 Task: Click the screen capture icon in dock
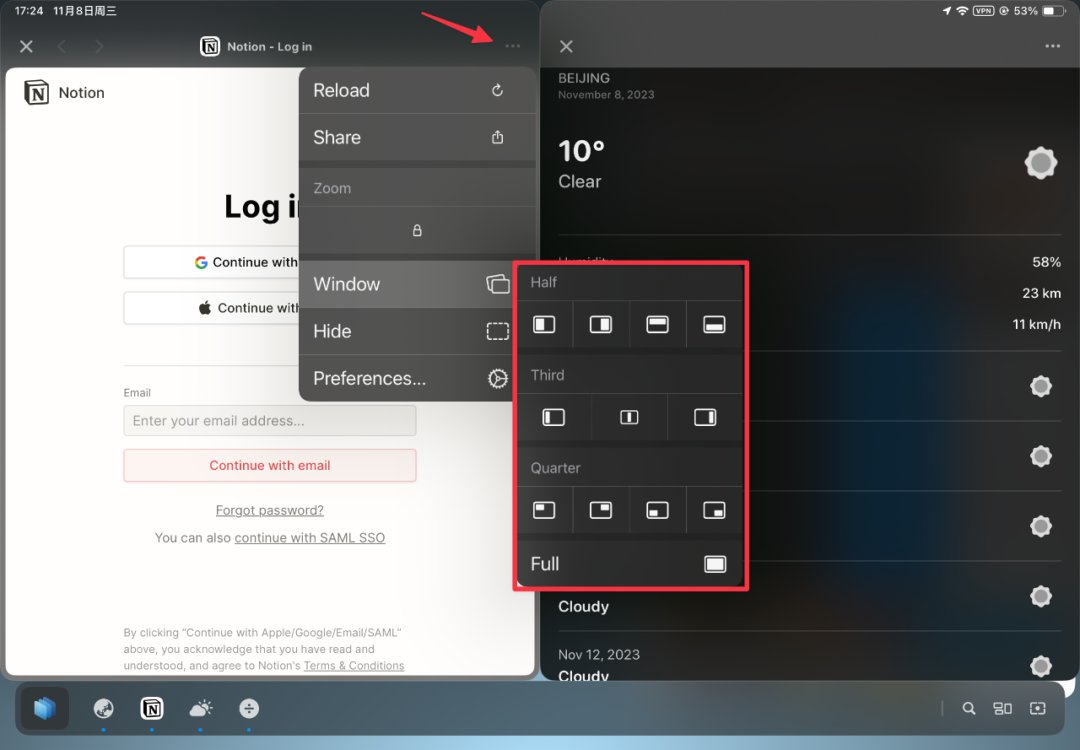tap(1037, 709)
